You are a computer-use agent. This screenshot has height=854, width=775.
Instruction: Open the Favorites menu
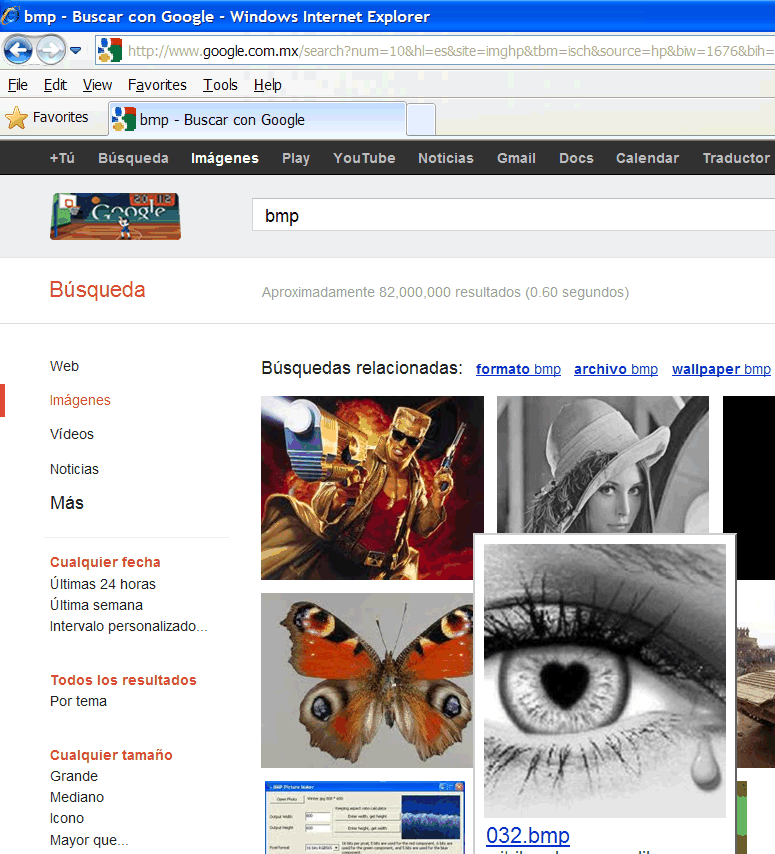click(157, 85)
